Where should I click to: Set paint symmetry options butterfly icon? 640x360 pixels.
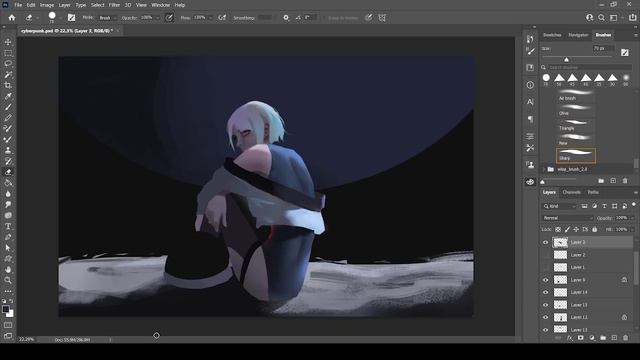(x=382, y=18)
